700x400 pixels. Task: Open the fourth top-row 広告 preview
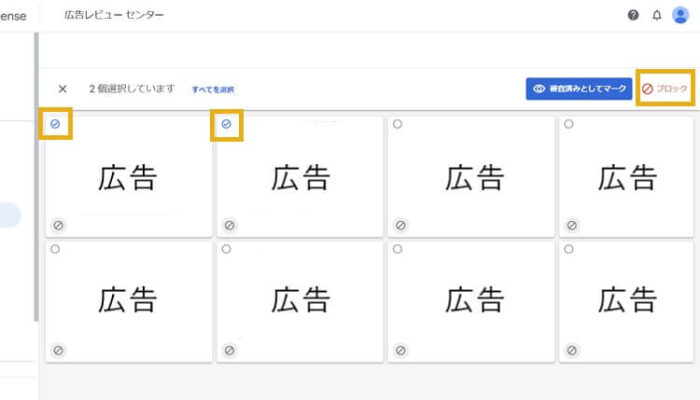coord(626,177)
